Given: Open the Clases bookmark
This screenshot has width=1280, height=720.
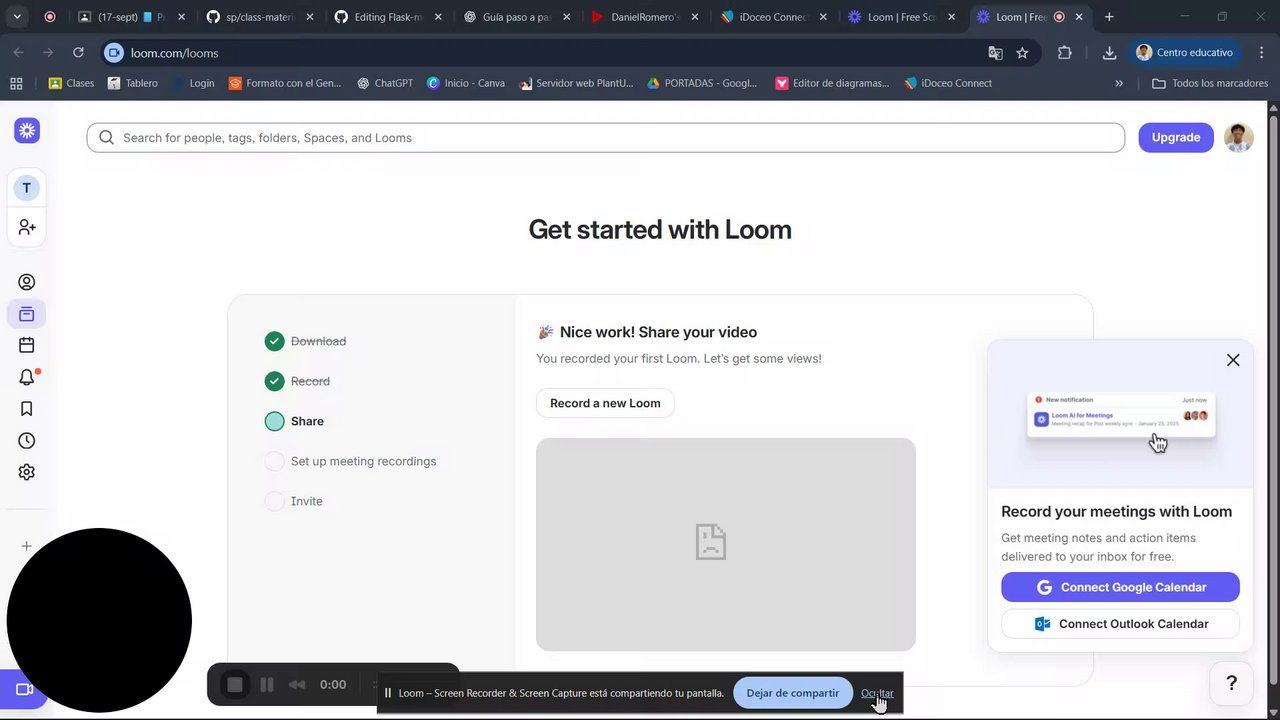Looking at the screenshot, I should pos(71,83).
